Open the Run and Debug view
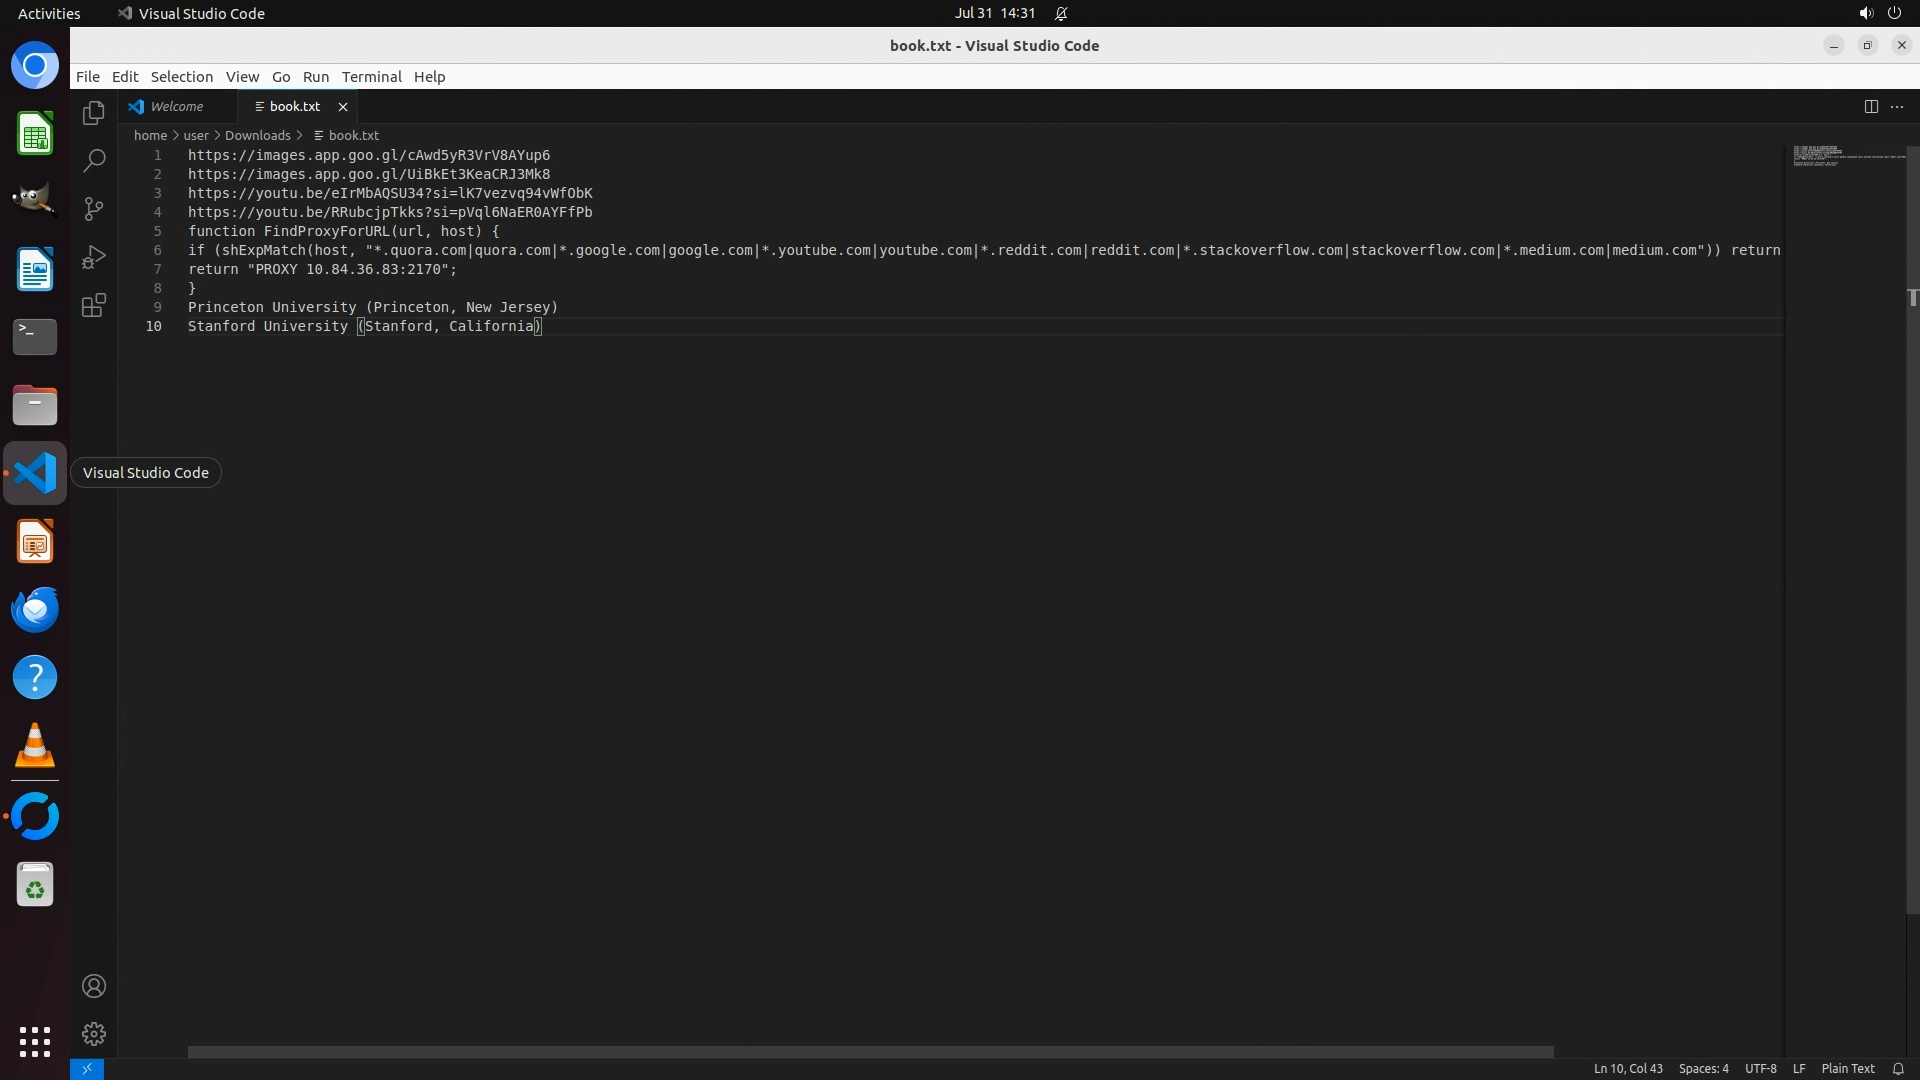The image size is (1920, 1080). [94, 257]
